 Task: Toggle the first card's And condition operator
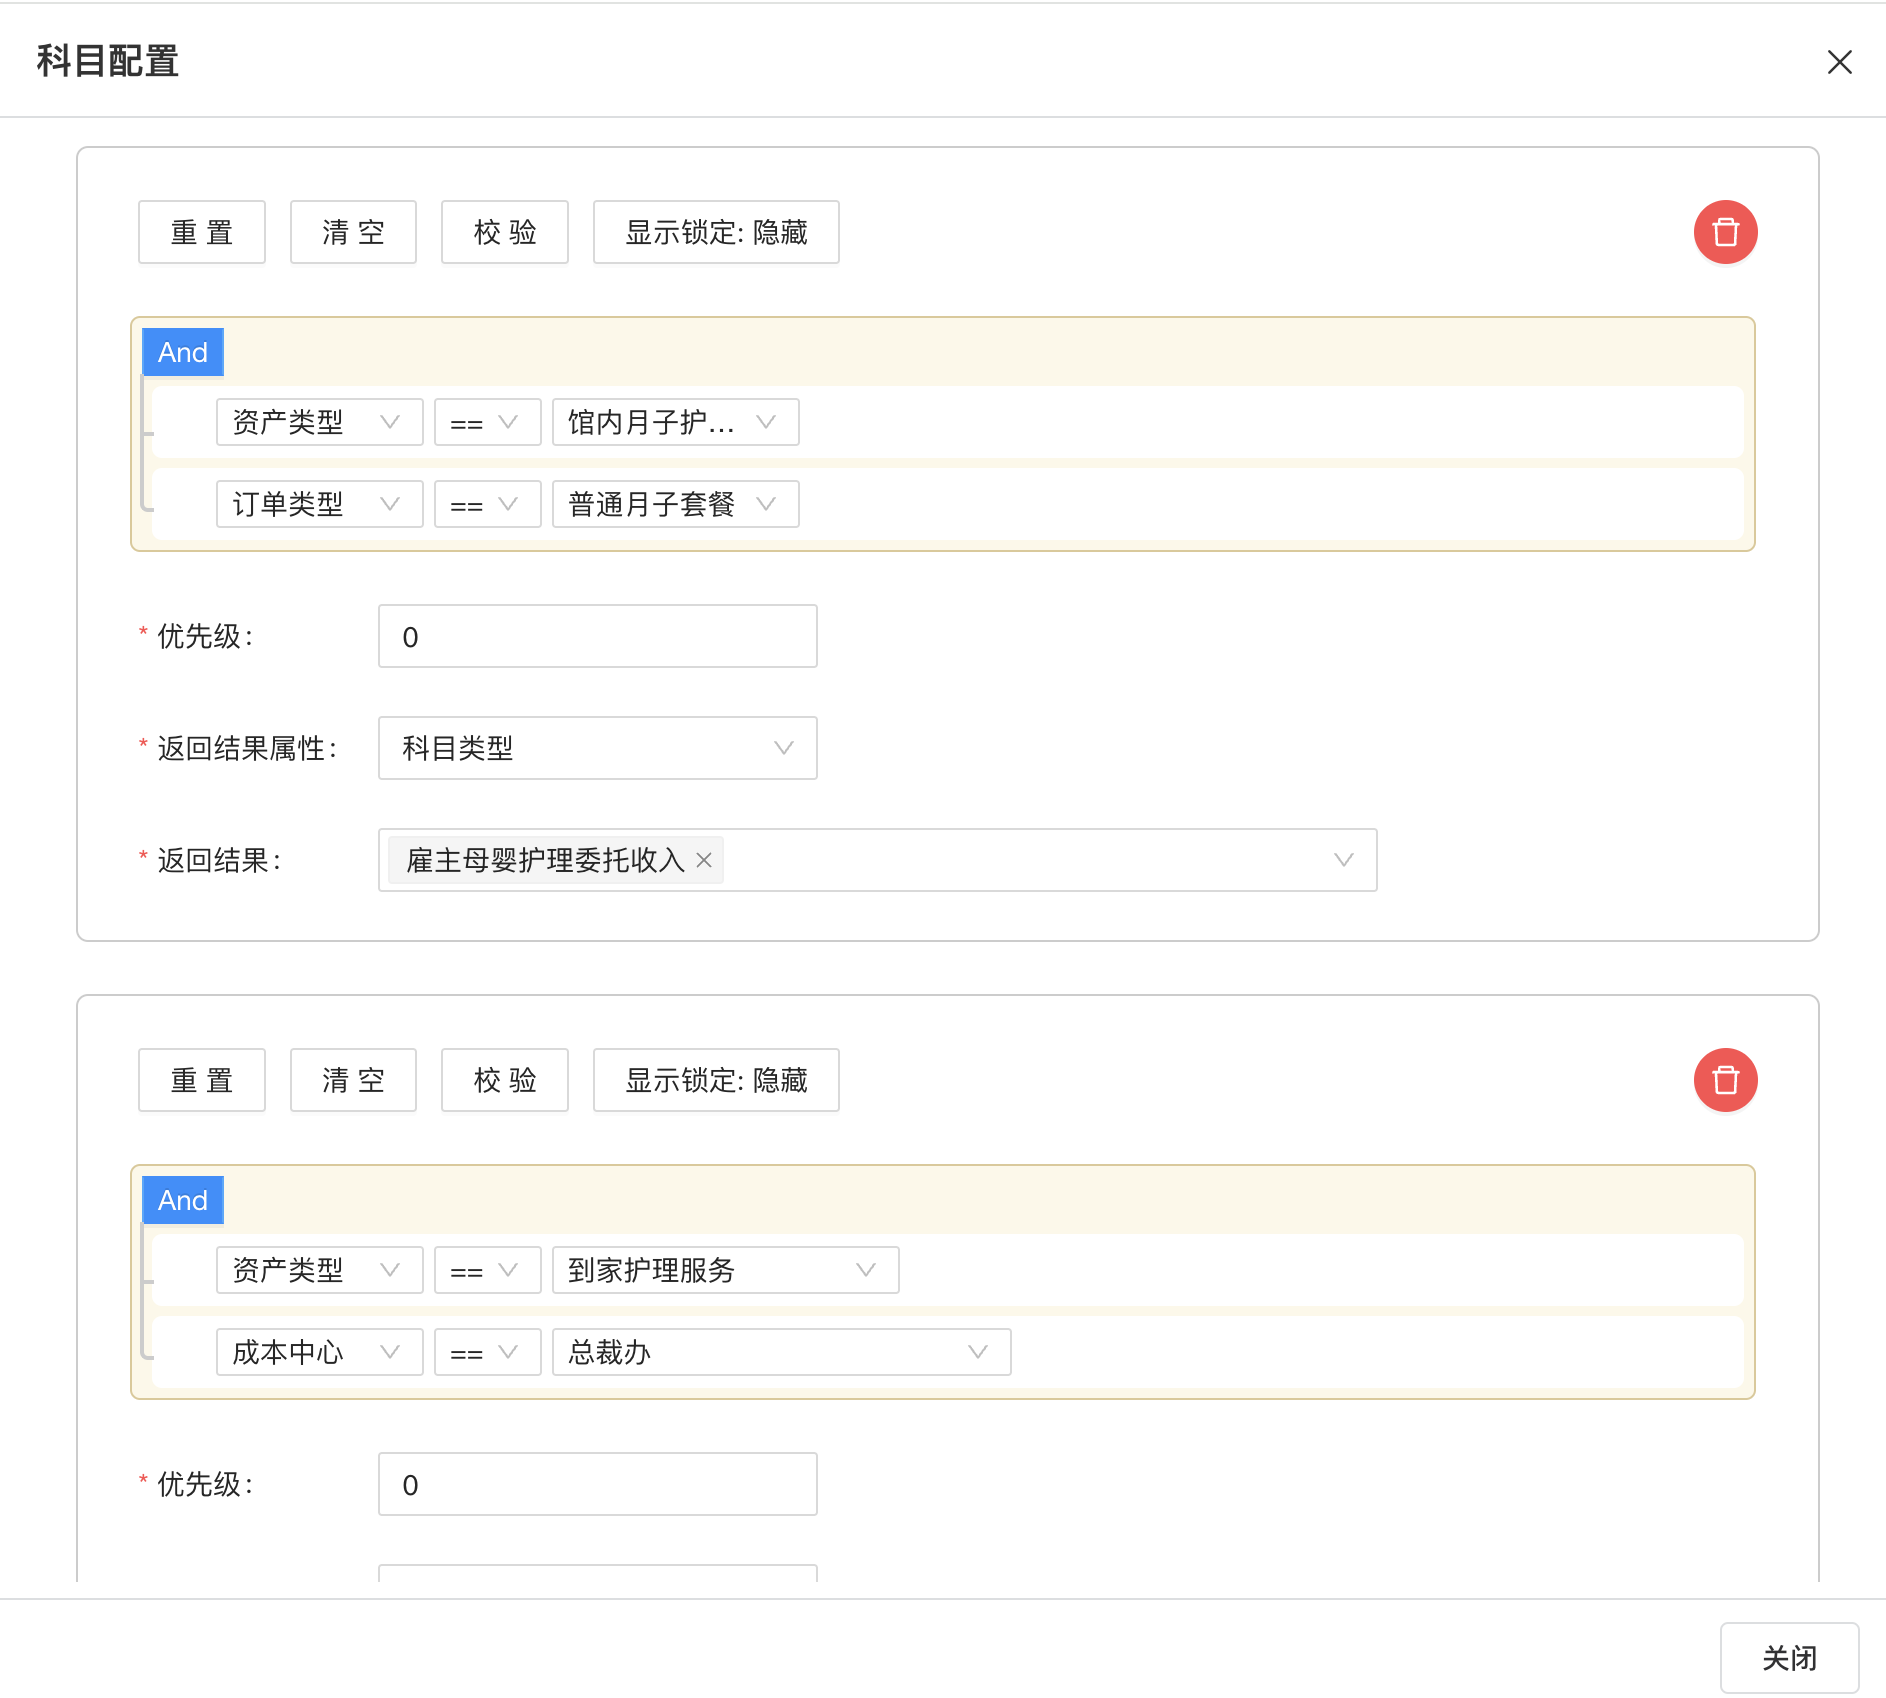click(x=183, y=352)
